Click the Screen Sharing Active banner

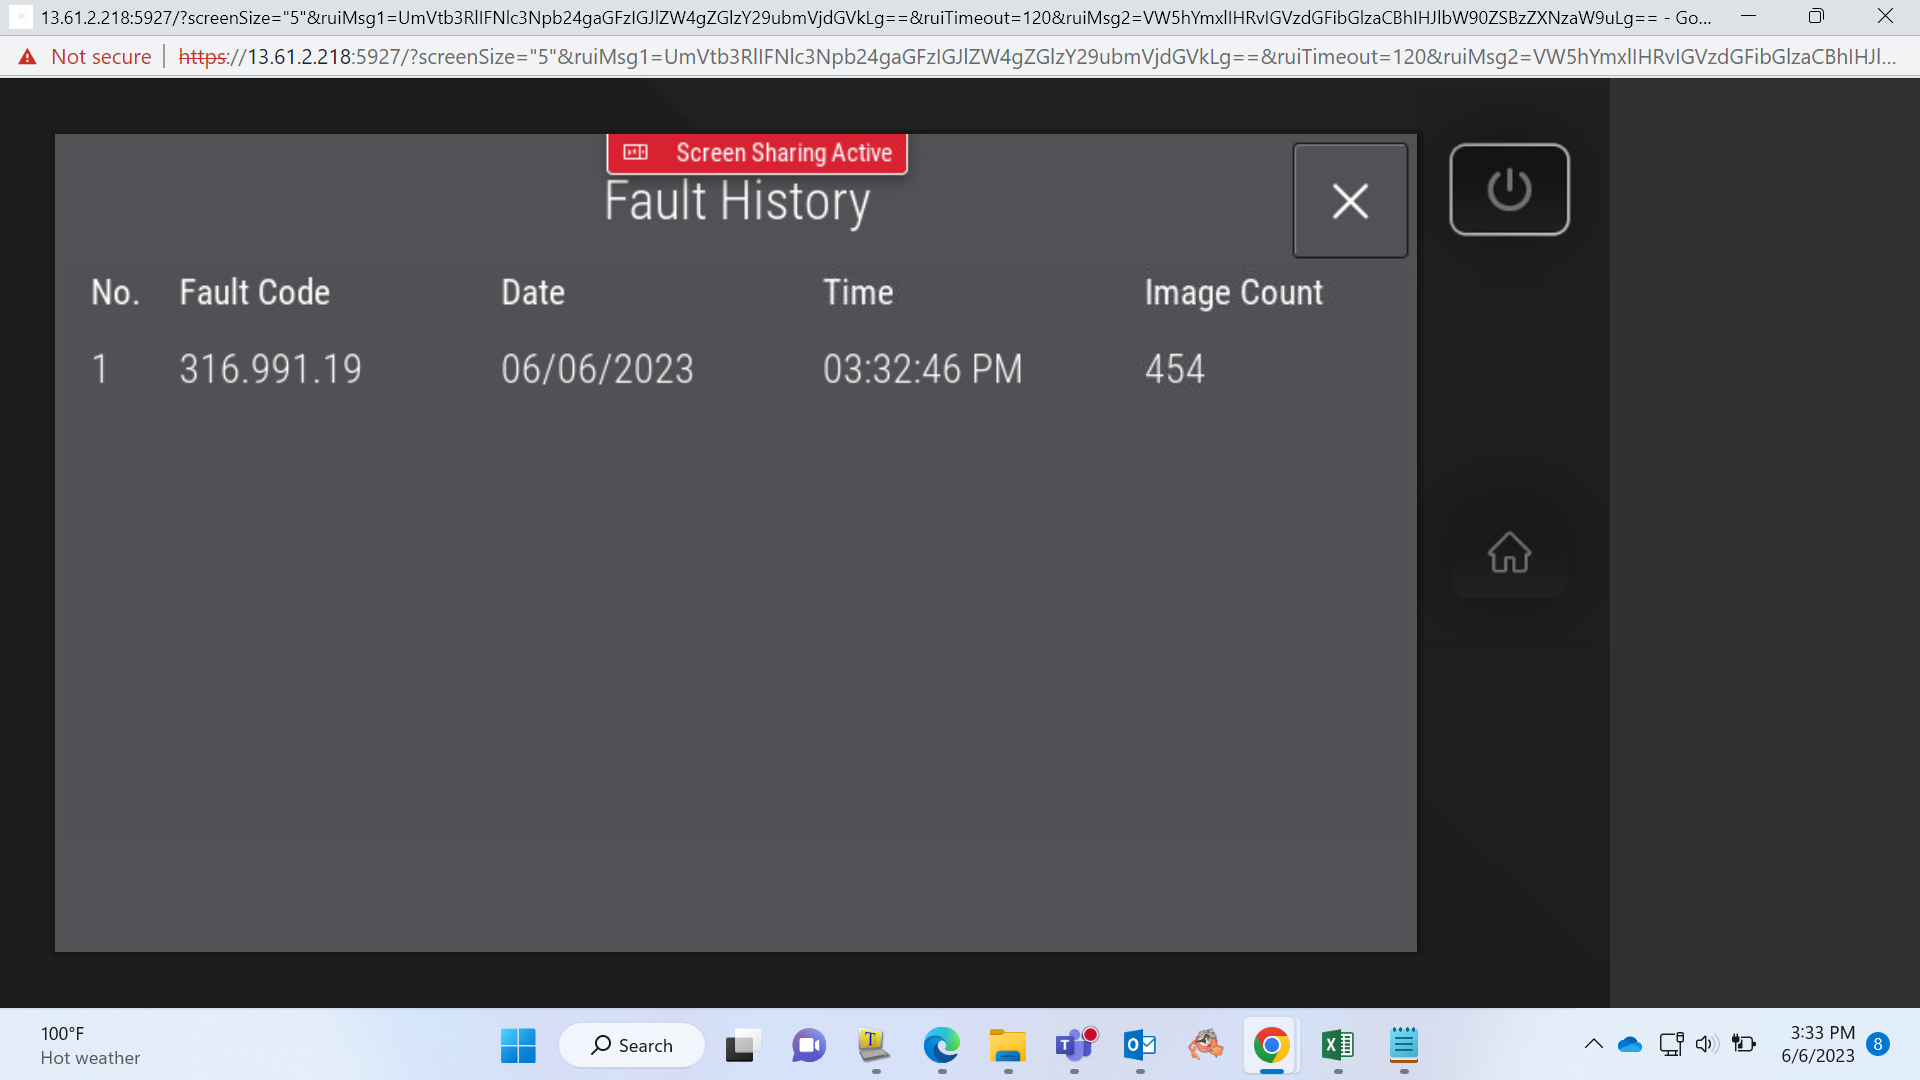pos(757,153)
